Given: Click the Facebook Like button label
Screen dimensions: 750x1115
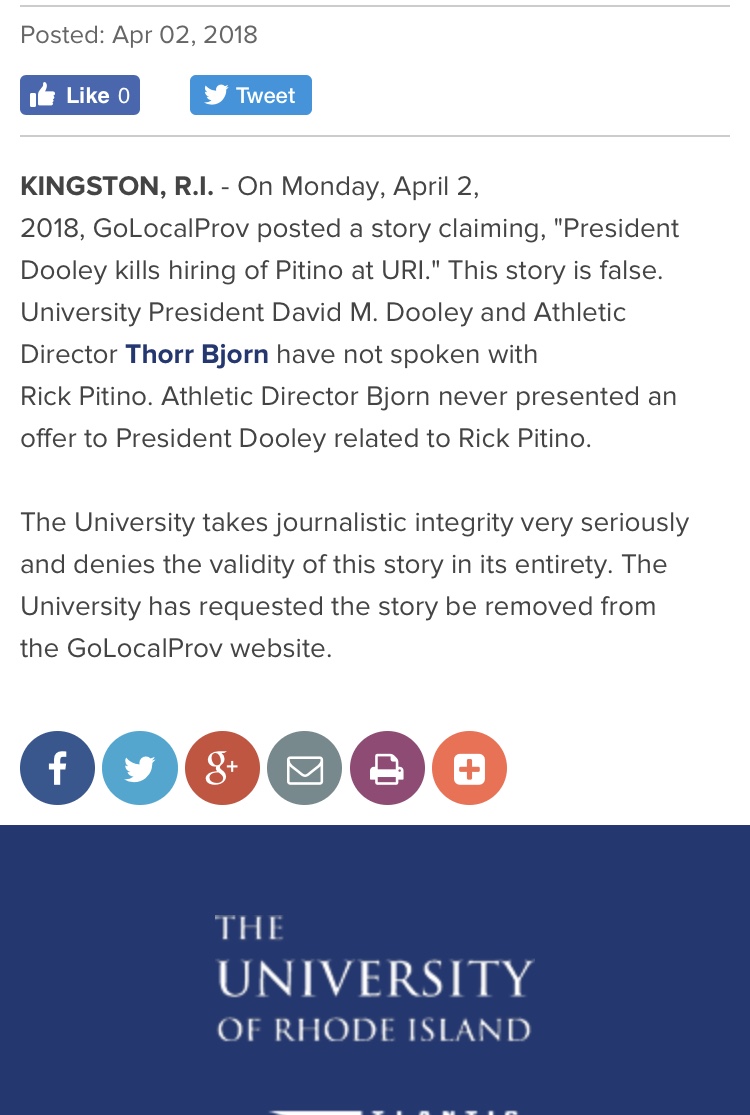Looking at the screenshot, I should tap(87, 95).
